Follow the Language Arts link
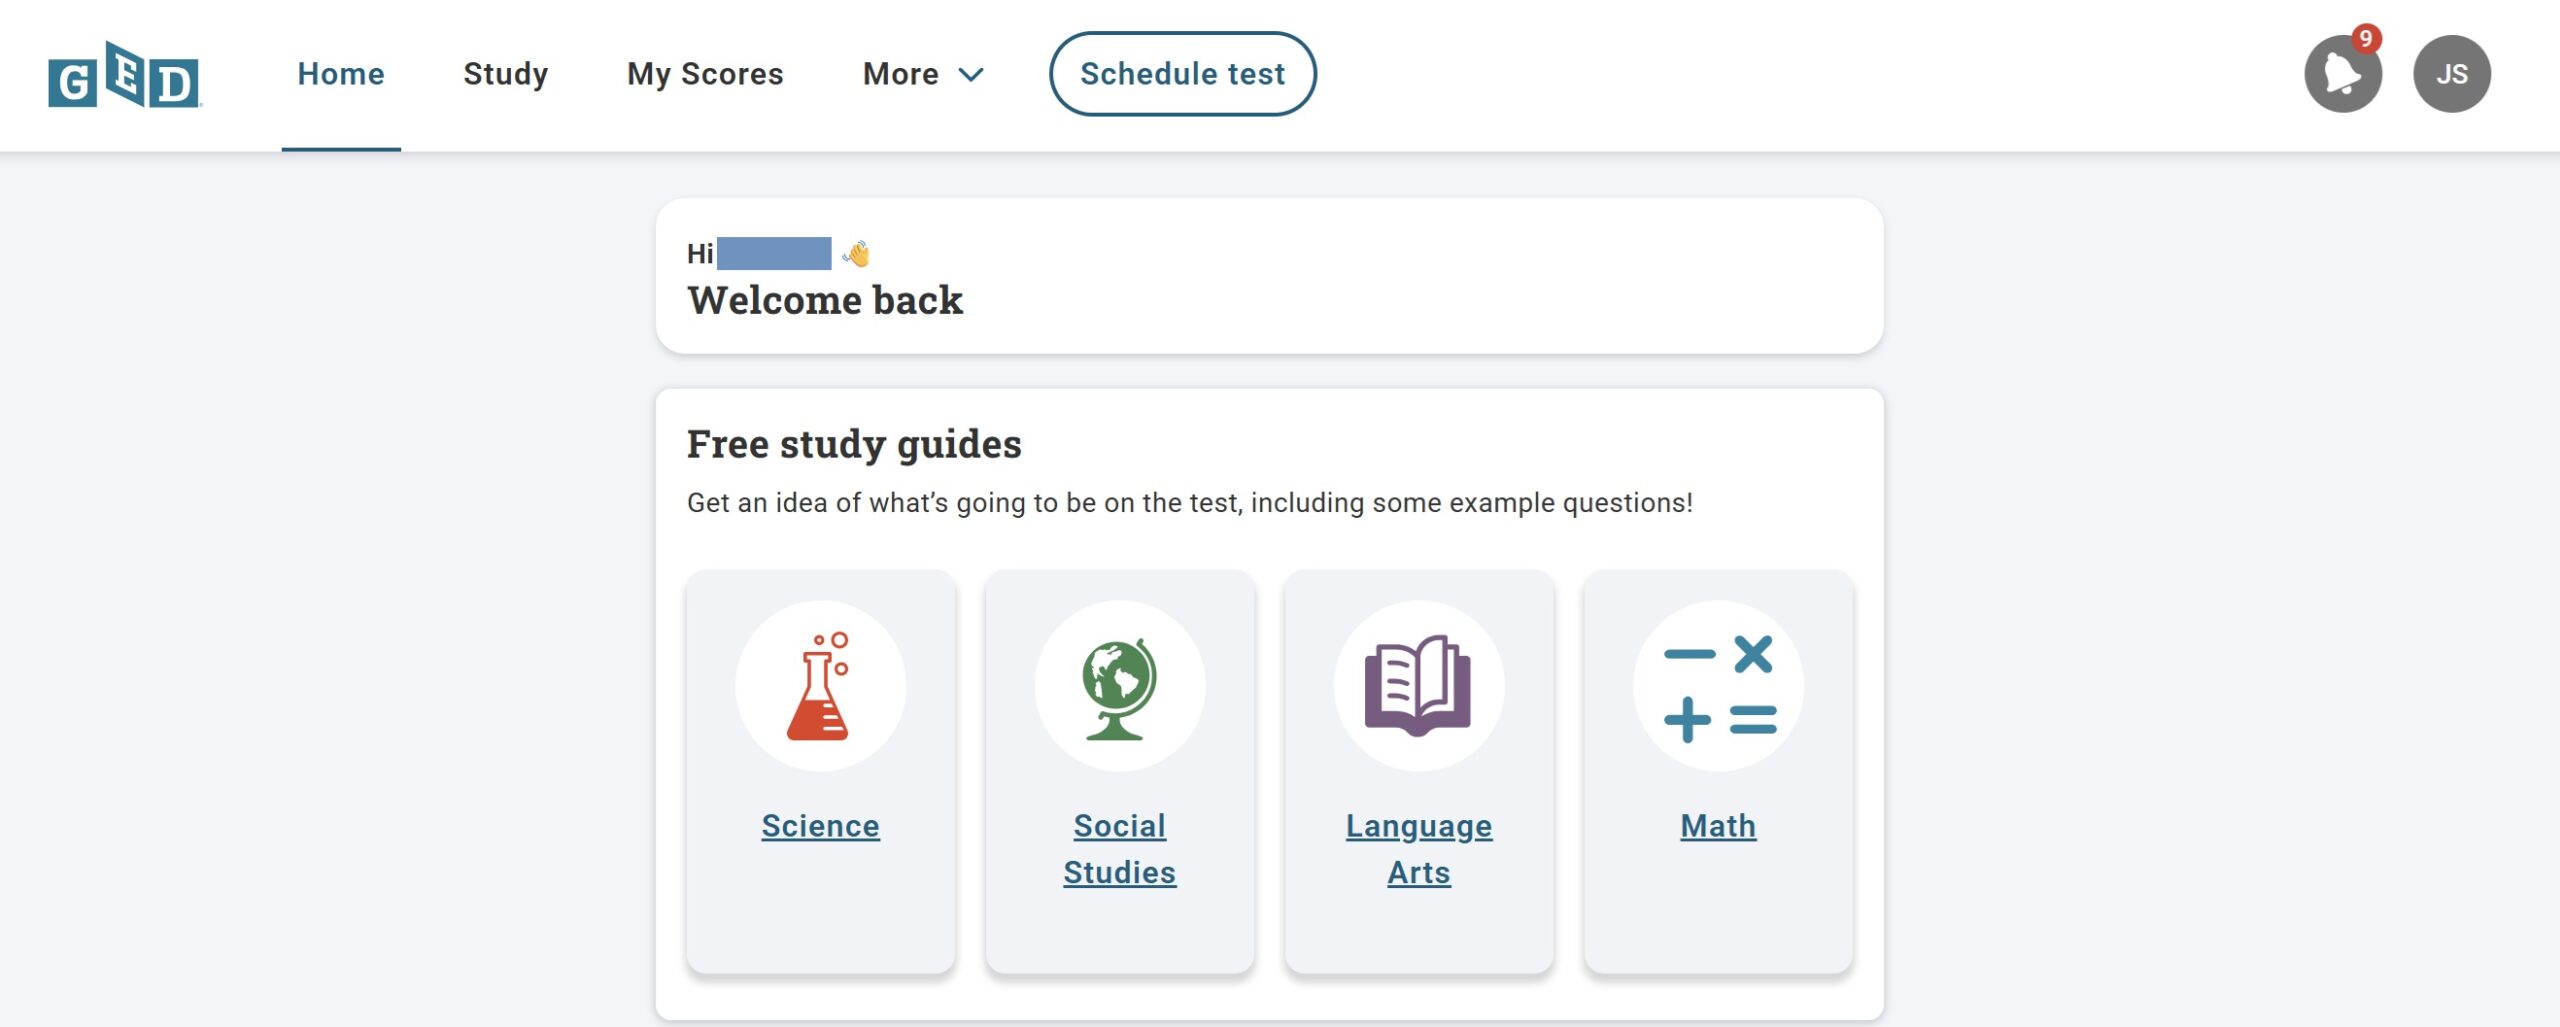Image resolution: width=2560 pixels, height=1027 pixels. [x=1418, y=848]
